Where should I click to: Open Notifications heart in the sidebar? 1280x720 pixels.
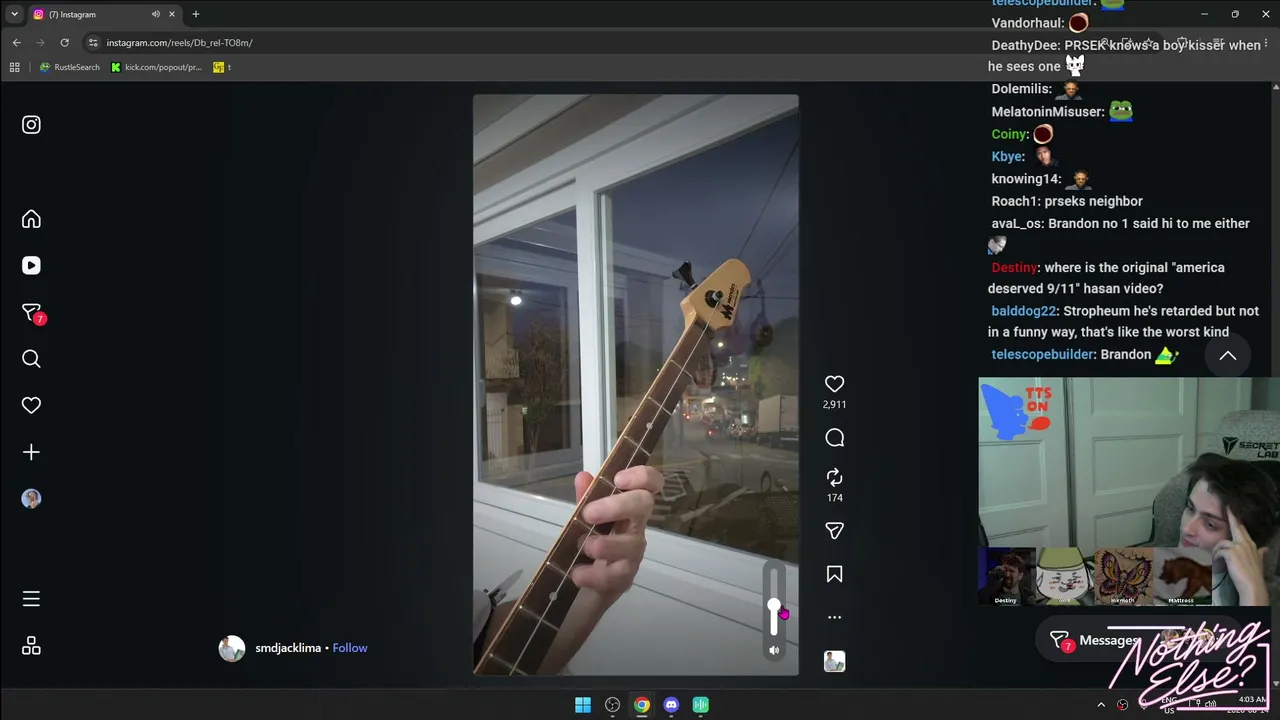(31, 405)
